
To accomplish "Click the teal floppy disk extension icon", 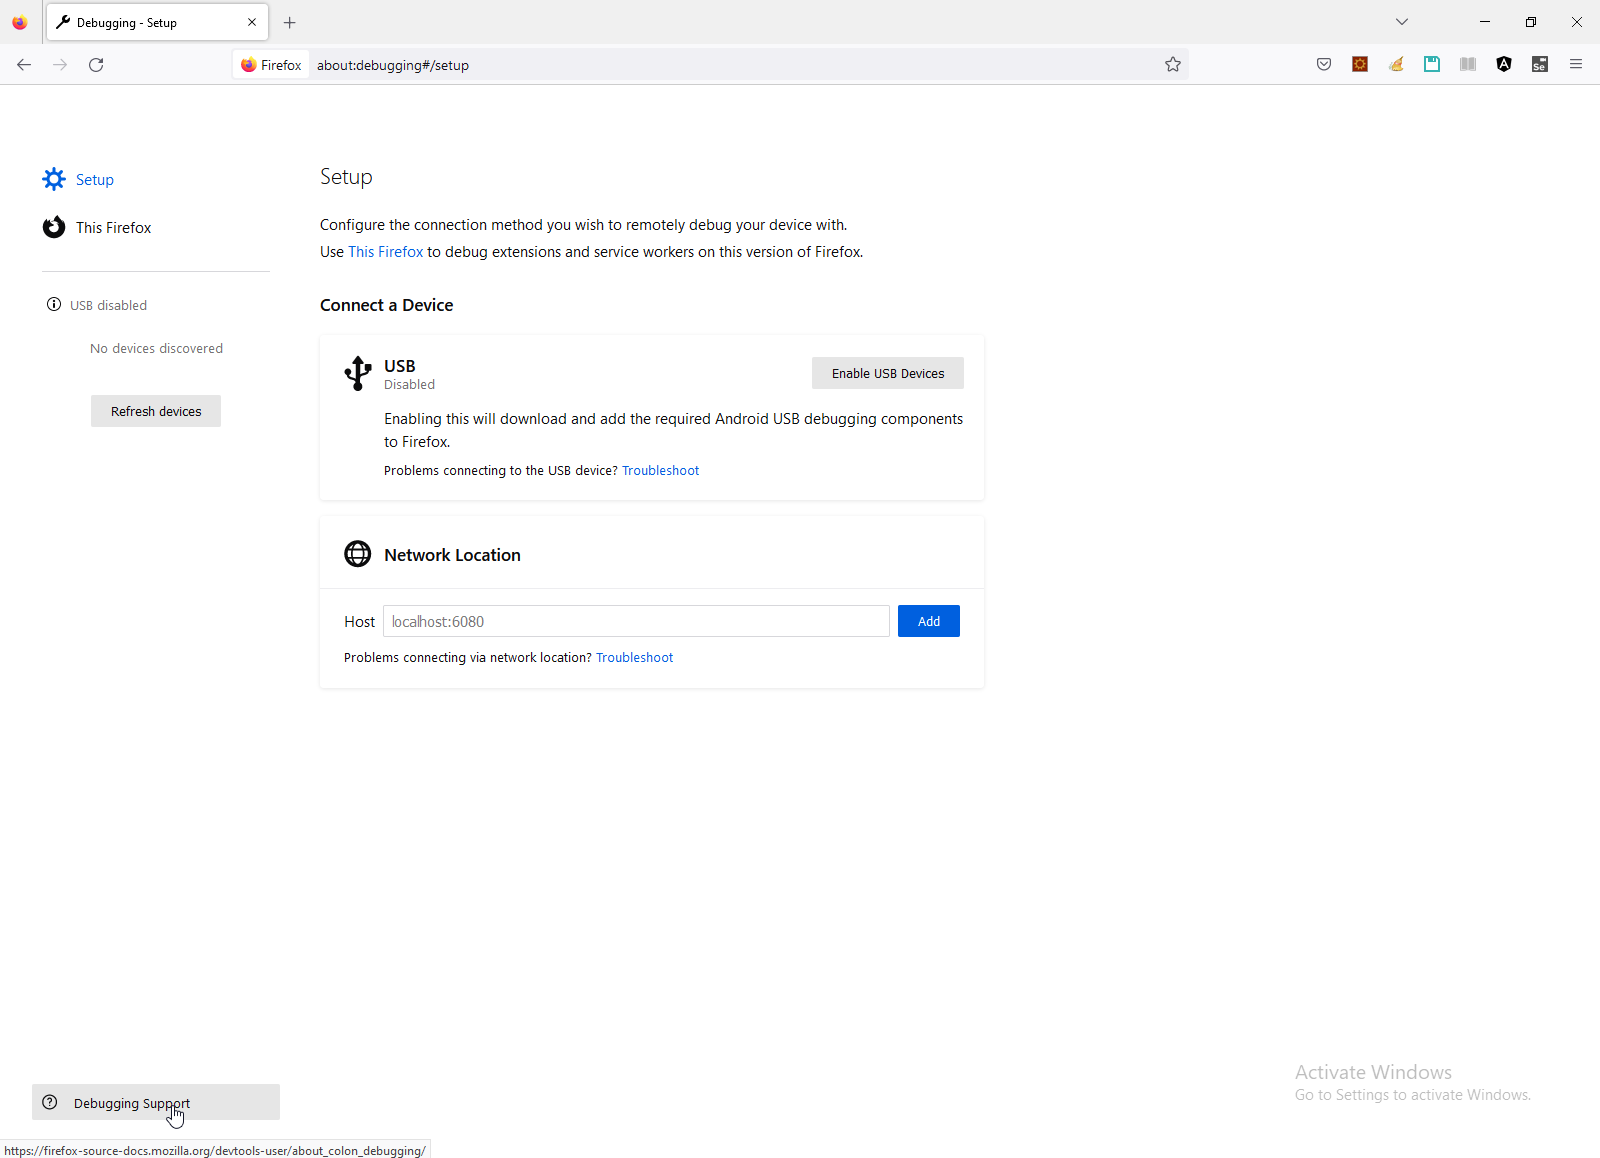I will tap(1432, 65).
